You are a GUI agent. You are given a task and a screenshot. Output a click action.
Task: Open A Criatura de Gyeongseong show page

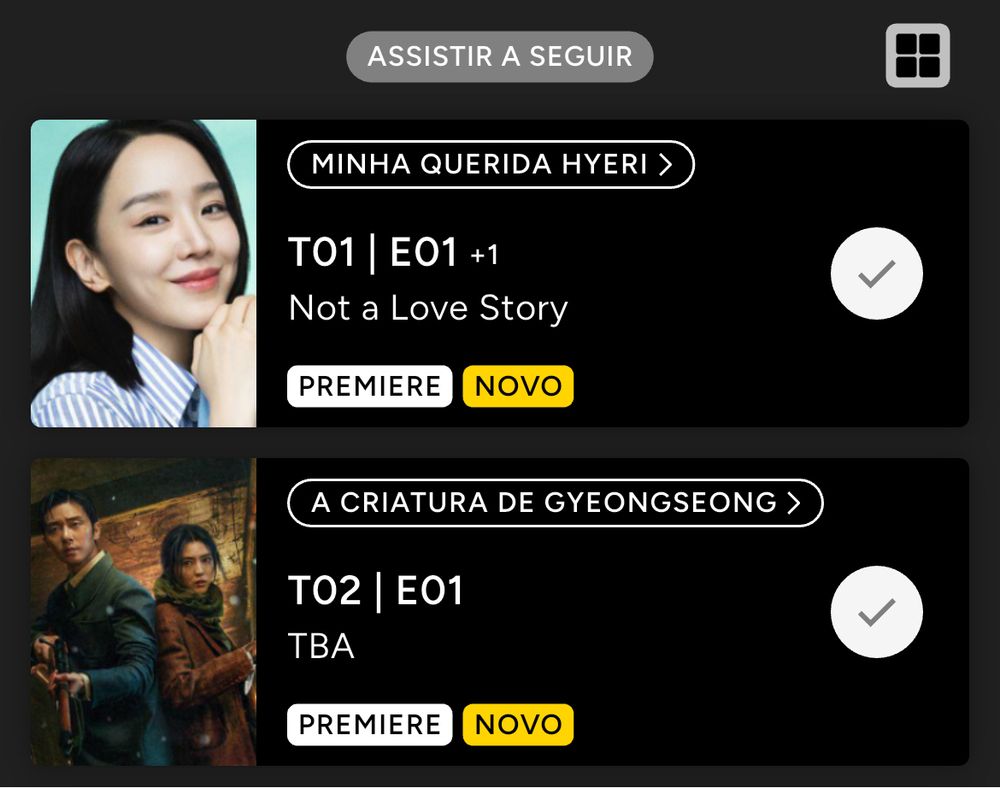coord(555,503)
